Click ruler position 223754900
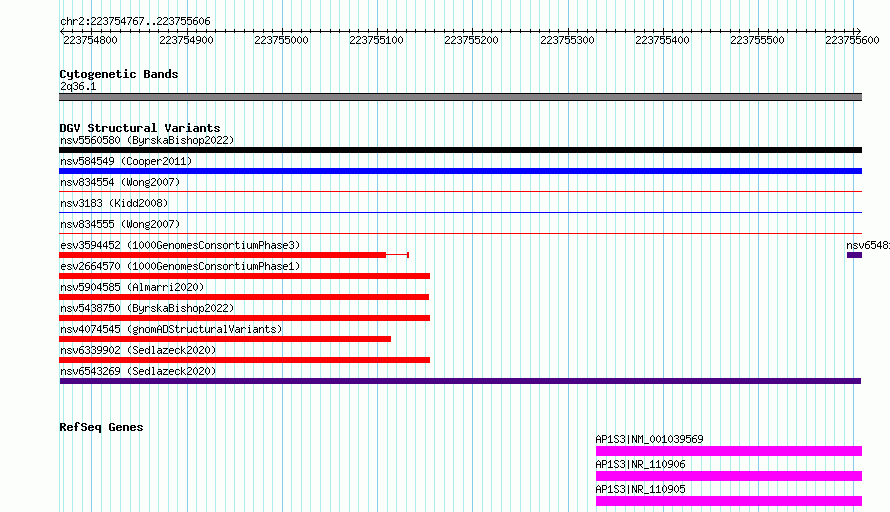Image resolution: width=890 pixels, height=512 pixels. 186,40
